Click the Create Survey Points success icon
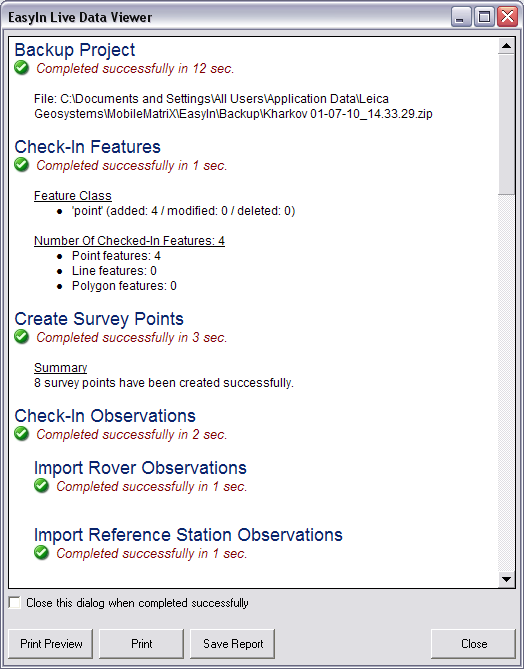 point(21,336)
